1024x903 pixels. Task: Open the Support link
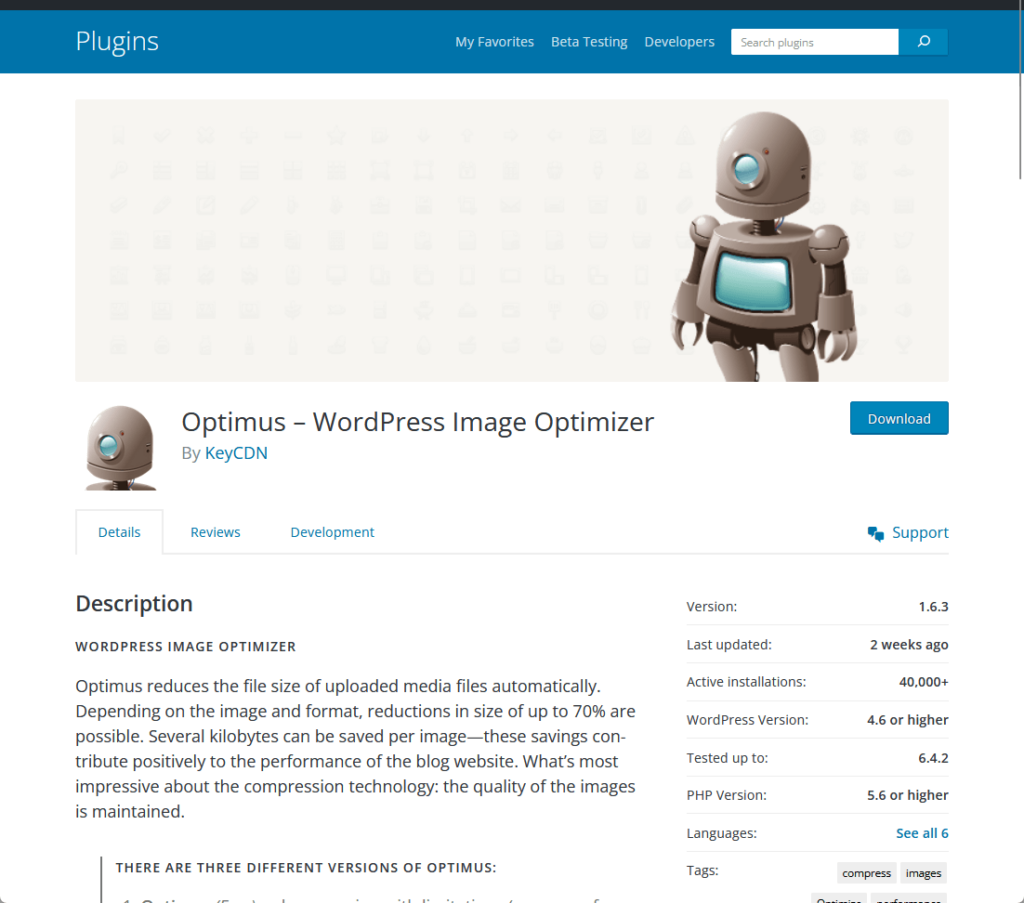pos(920,532)
